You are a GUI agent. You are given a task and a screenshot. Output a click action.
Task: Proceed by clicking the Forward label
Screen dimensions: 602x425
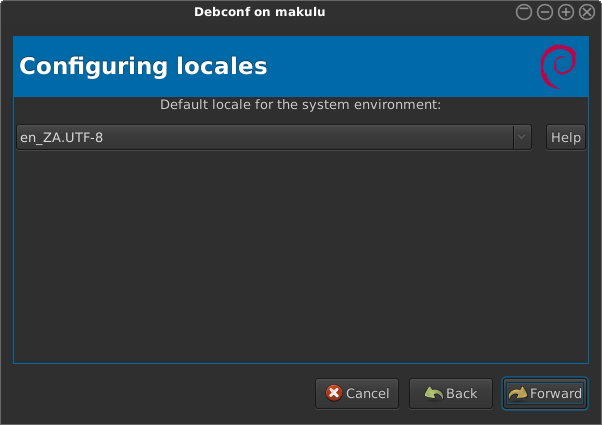pyautogui.click(x=556, y=393)
